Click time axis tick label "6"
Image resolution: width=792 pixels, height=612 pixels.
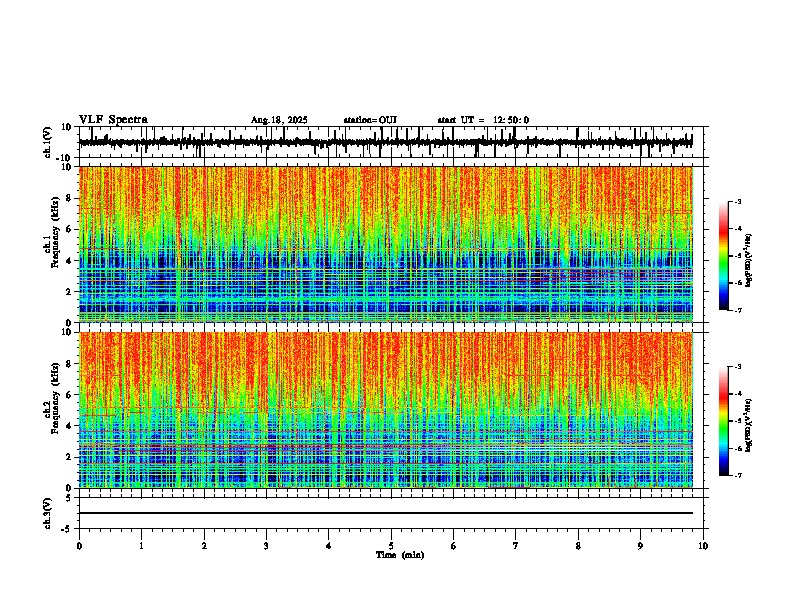click(x=454, y=546)
